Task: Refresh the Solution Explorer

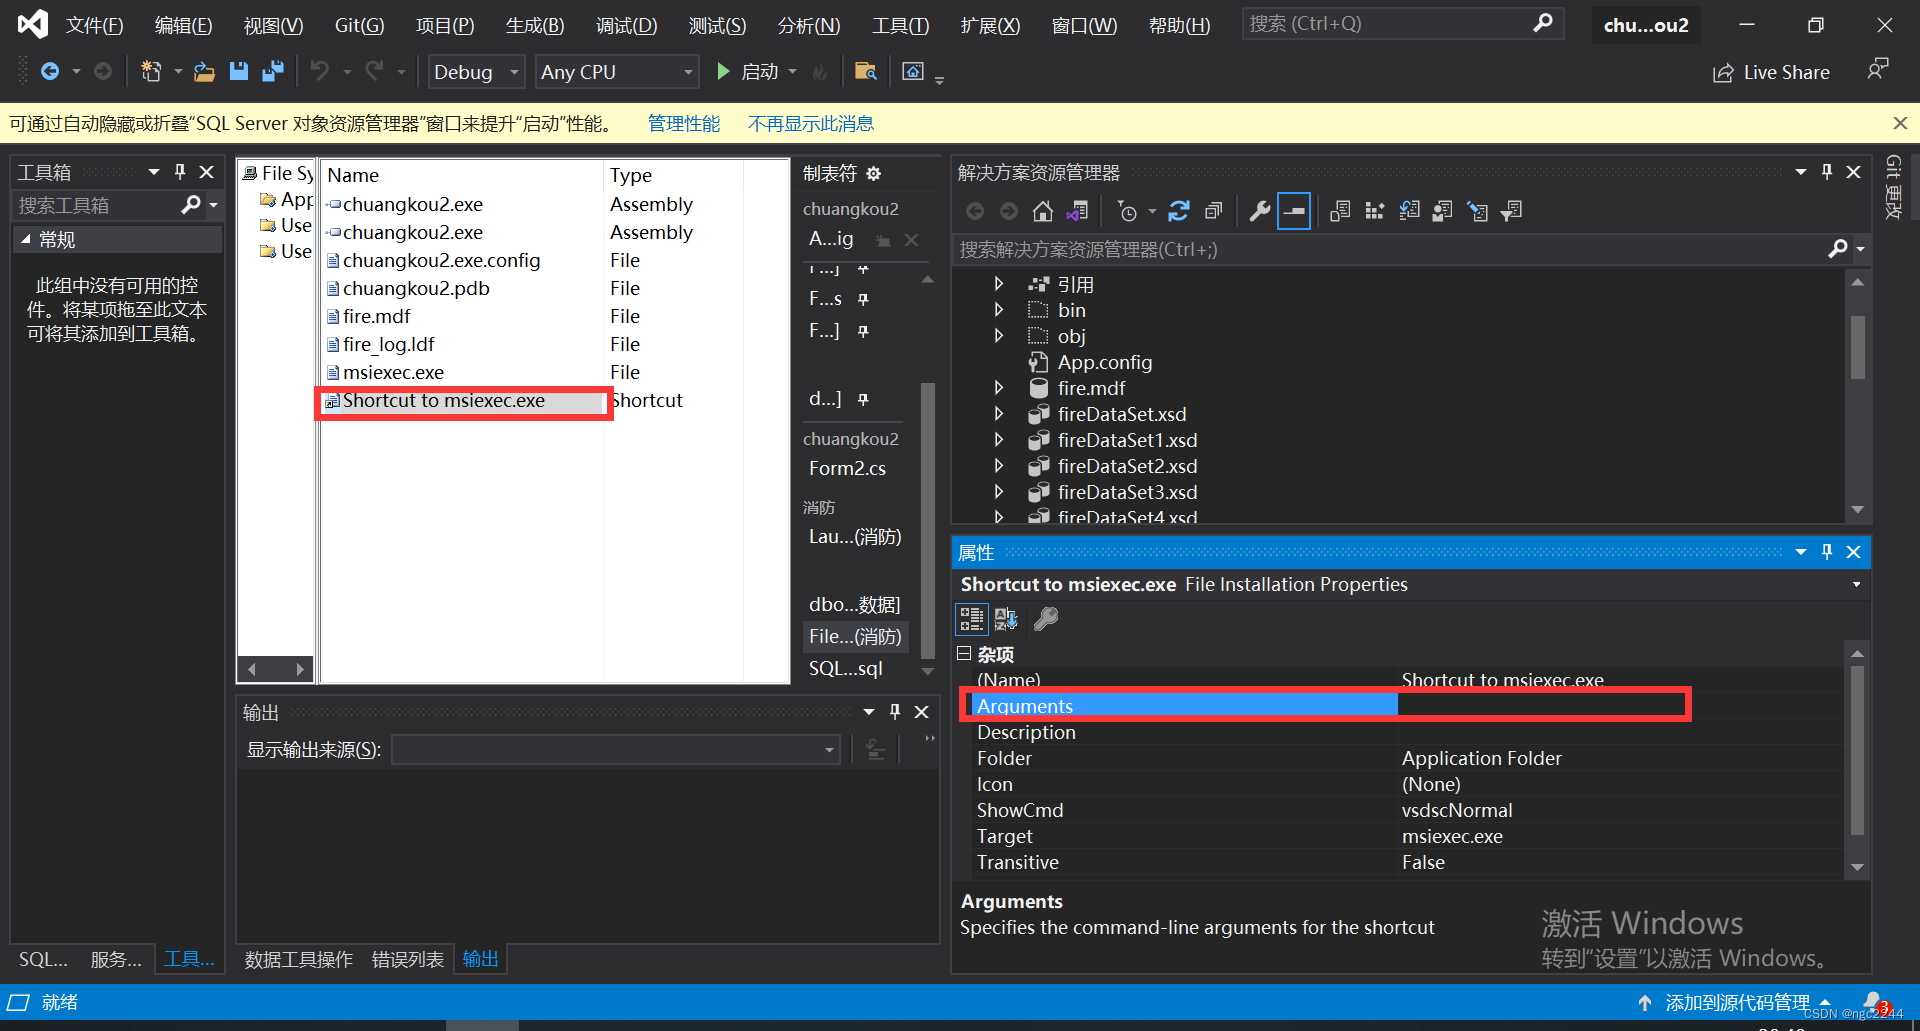Action: (1179, 211)
